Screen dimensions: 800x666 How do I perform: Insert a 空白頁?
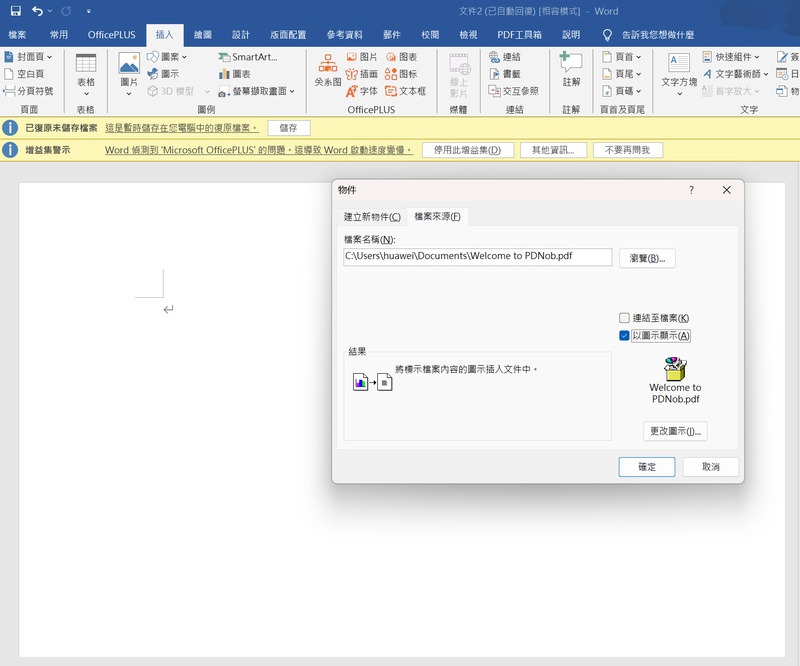tap(24, 74)
